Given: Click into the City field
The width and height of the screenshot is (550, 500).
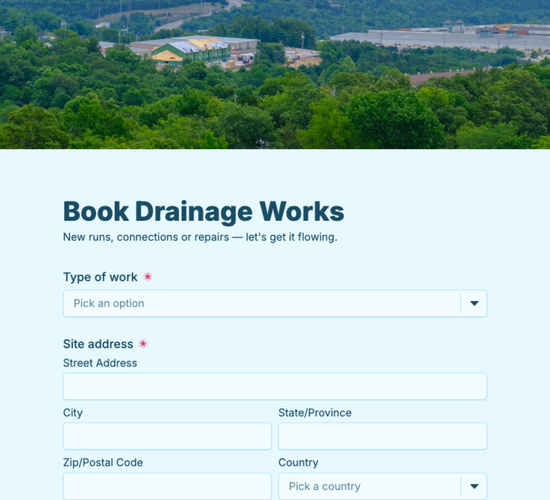Looking at the screenshot, I should (167, 436).
